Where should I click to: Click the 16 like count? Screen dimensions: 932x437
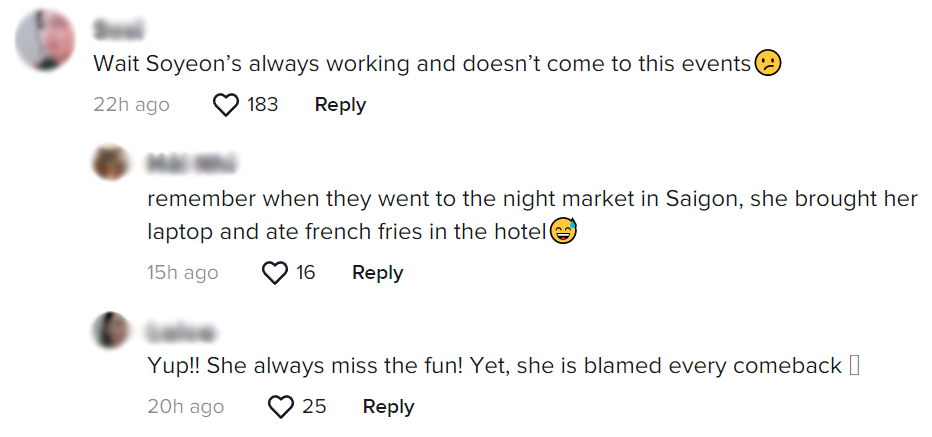[305, 273]
